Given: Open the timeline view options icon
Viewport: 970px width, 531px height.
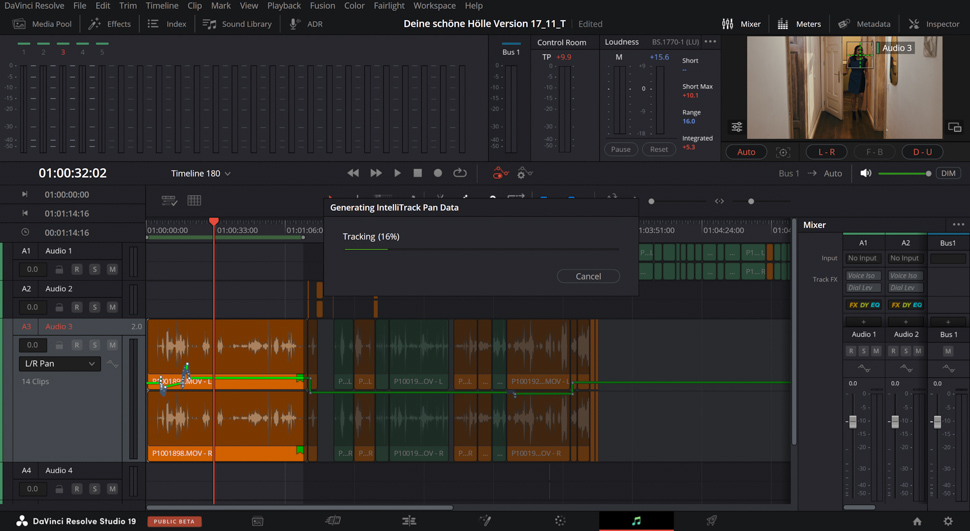Looking at the screenshot, I should coord(169,201).
